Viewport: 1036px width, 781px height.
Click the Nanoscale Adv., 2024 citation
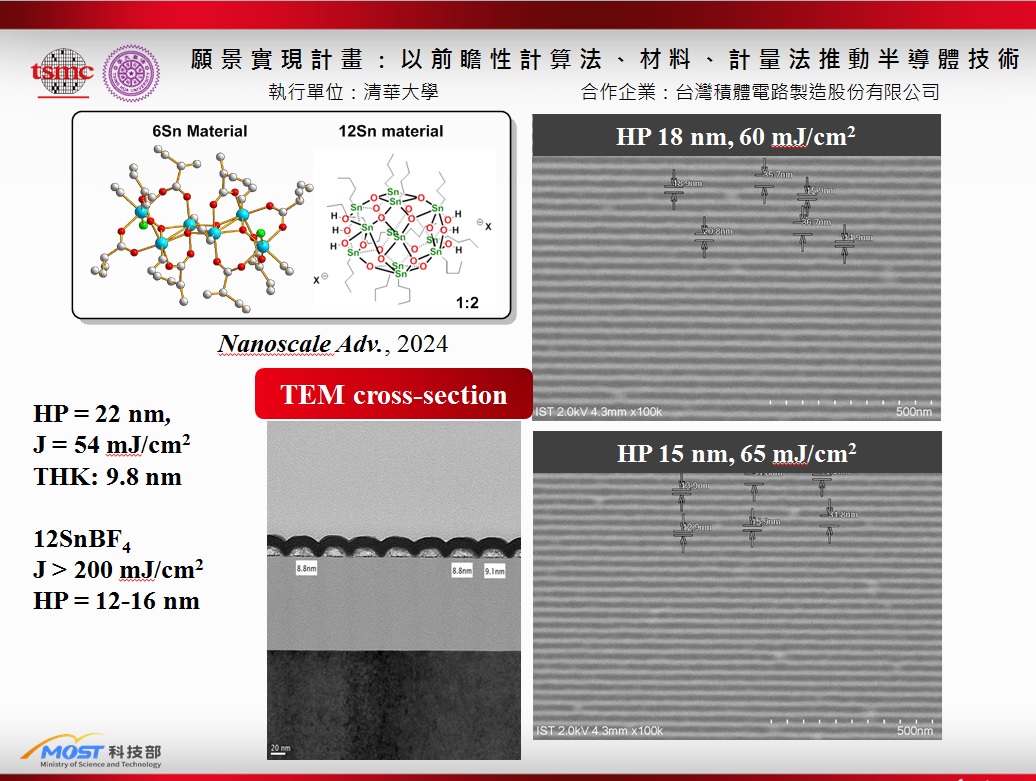click(333, 345)
